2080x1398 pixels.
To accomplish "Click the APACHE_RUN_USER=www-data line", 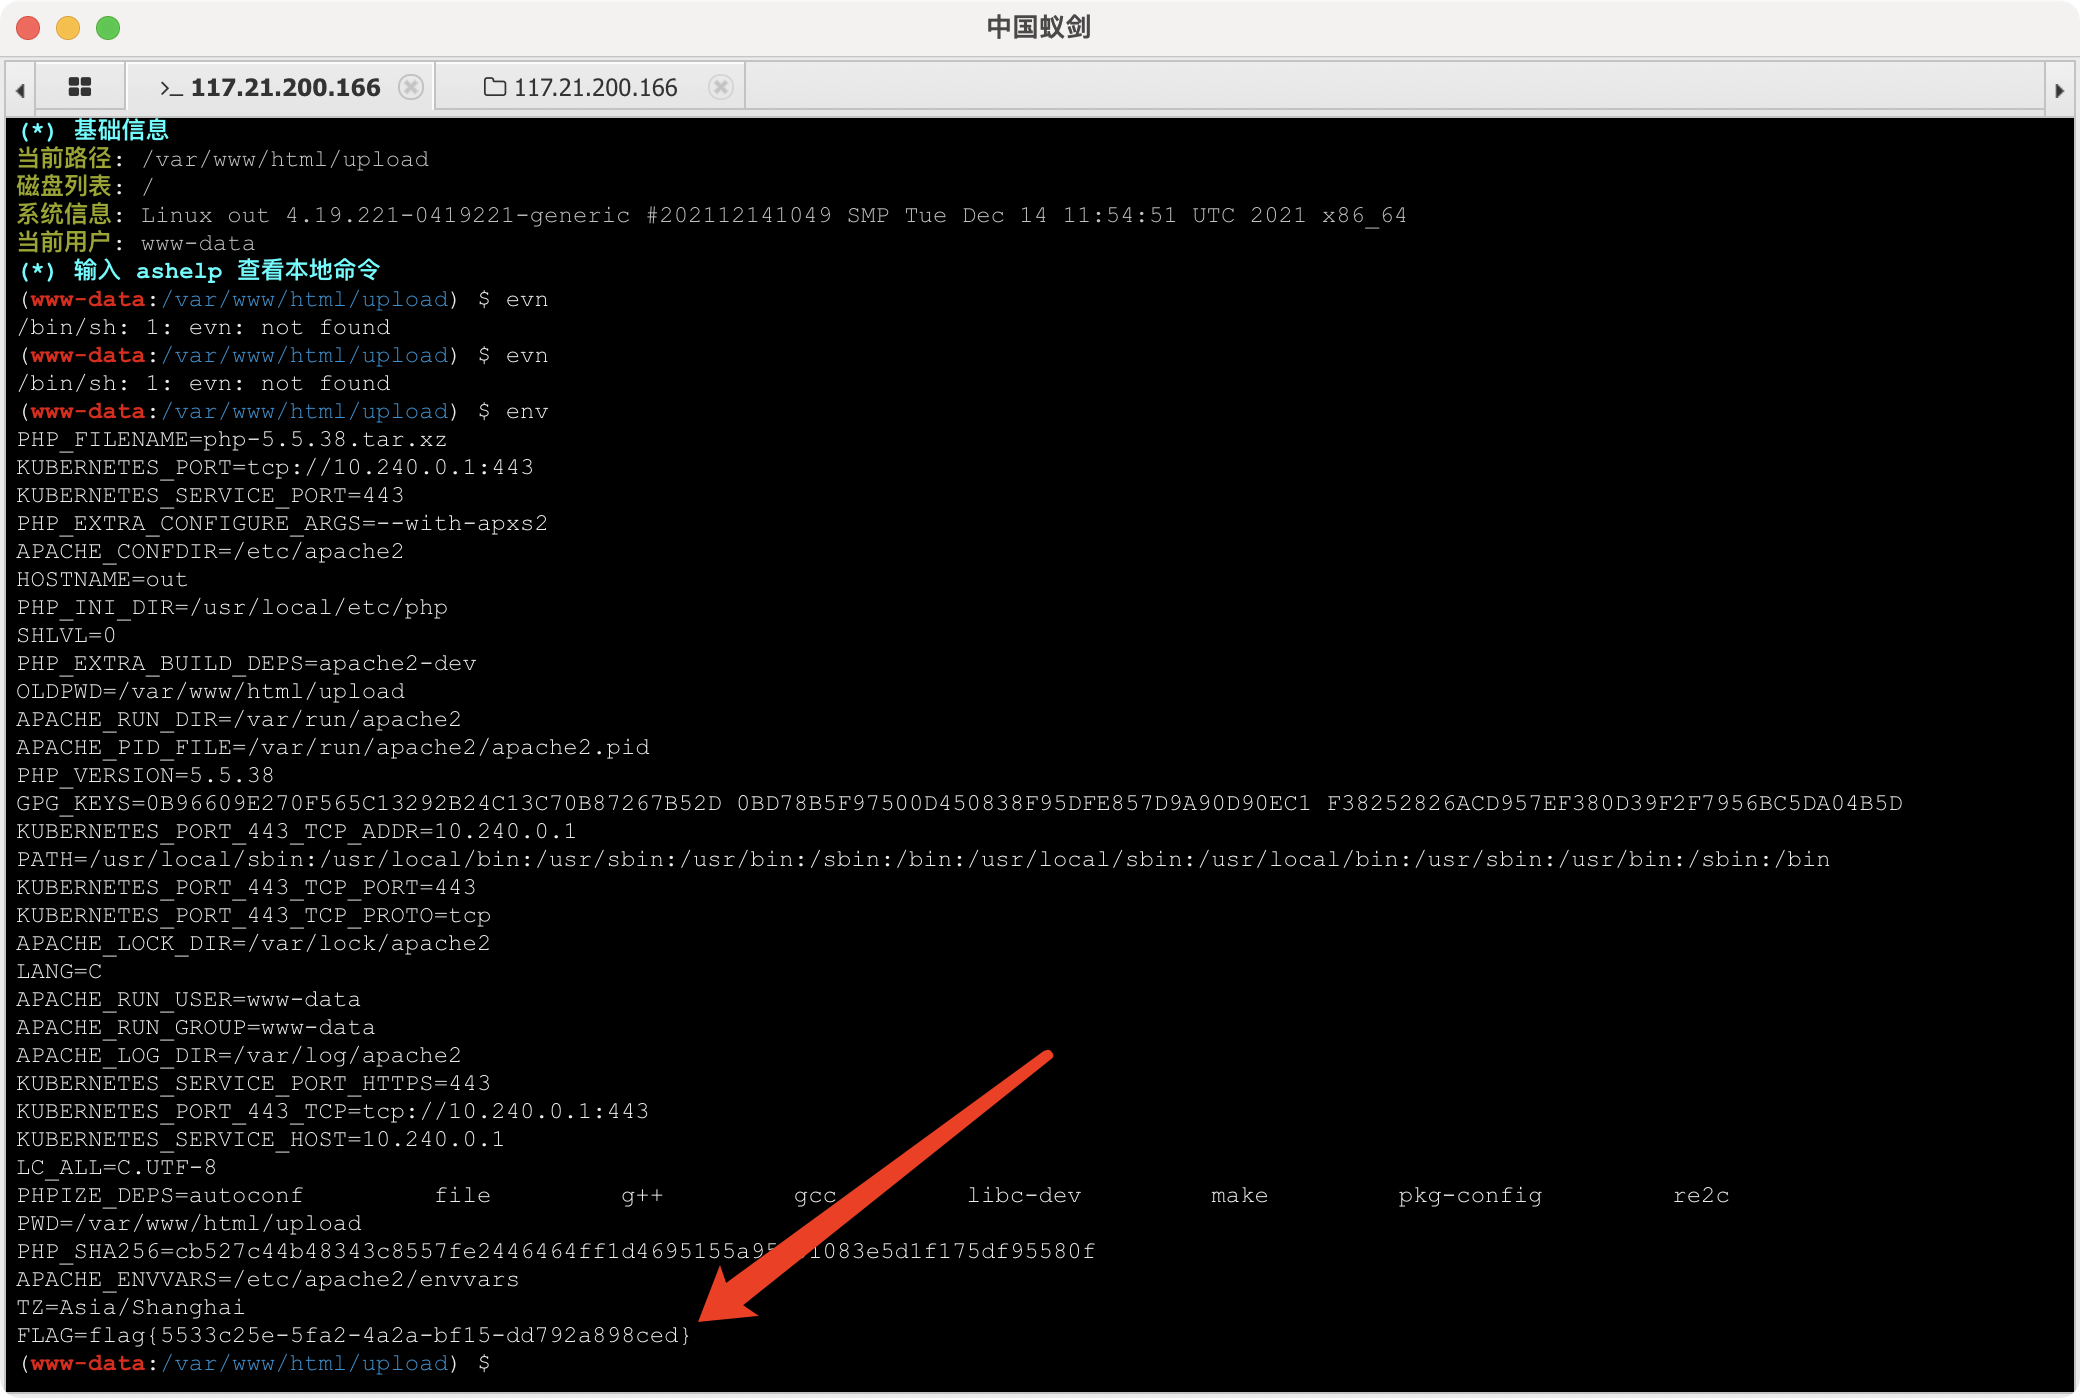I will pyautogui.click(x=189, y=999).
